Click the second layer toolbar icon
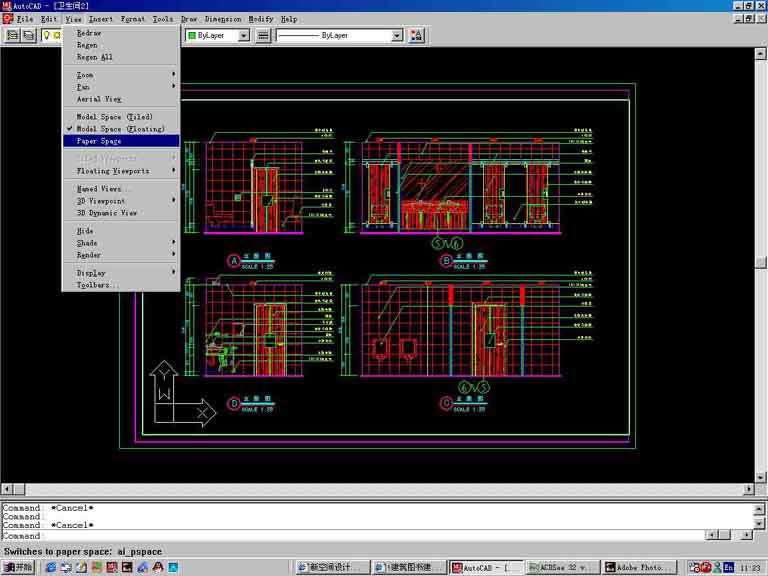 pos(29,35)
